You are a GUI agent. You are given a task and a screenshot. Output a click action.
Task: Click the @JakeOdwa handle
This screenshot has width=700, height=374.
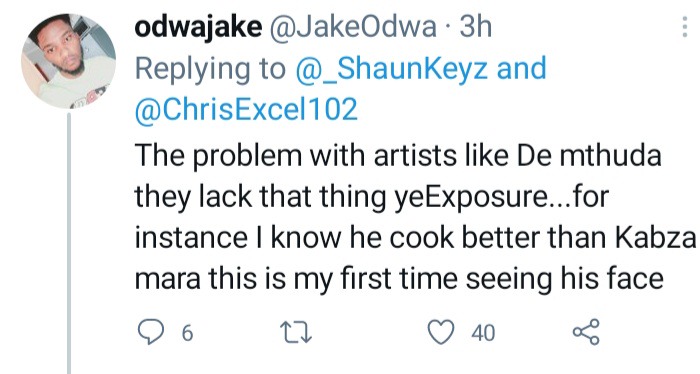click(x=352, y=27)
